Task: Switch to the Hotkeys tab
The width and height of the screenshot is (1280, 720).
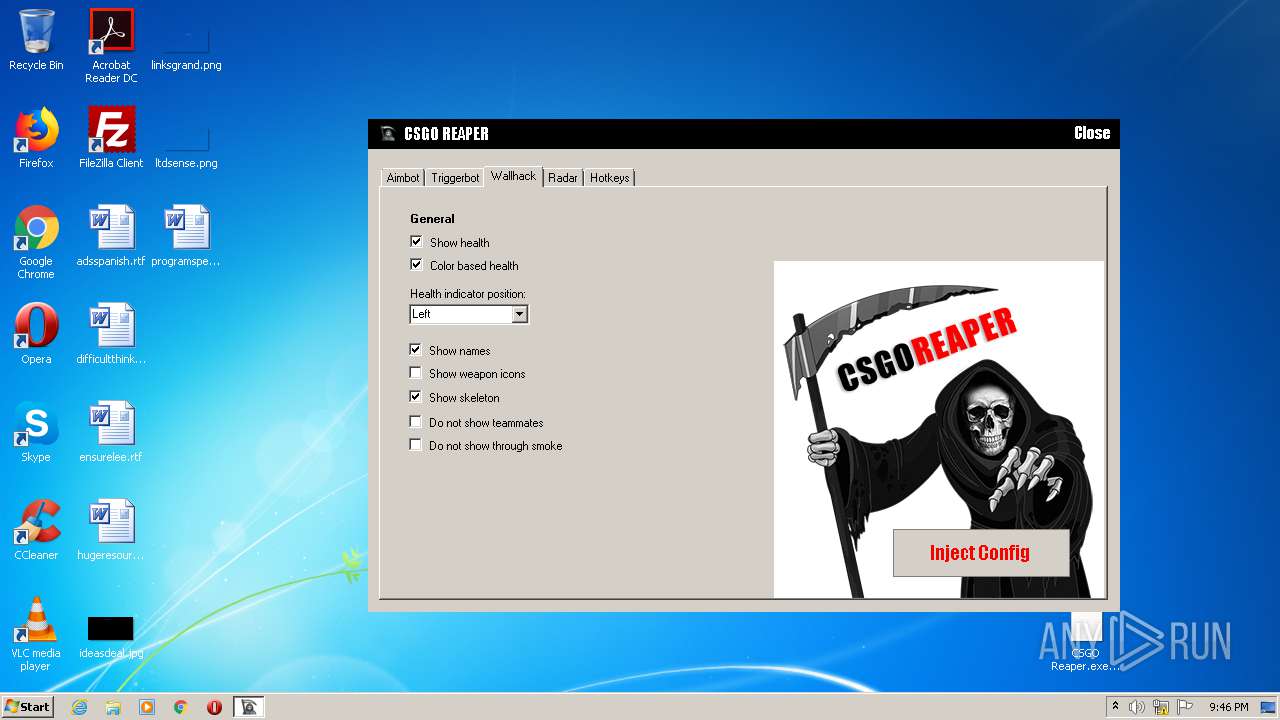Action: (609, 178)
